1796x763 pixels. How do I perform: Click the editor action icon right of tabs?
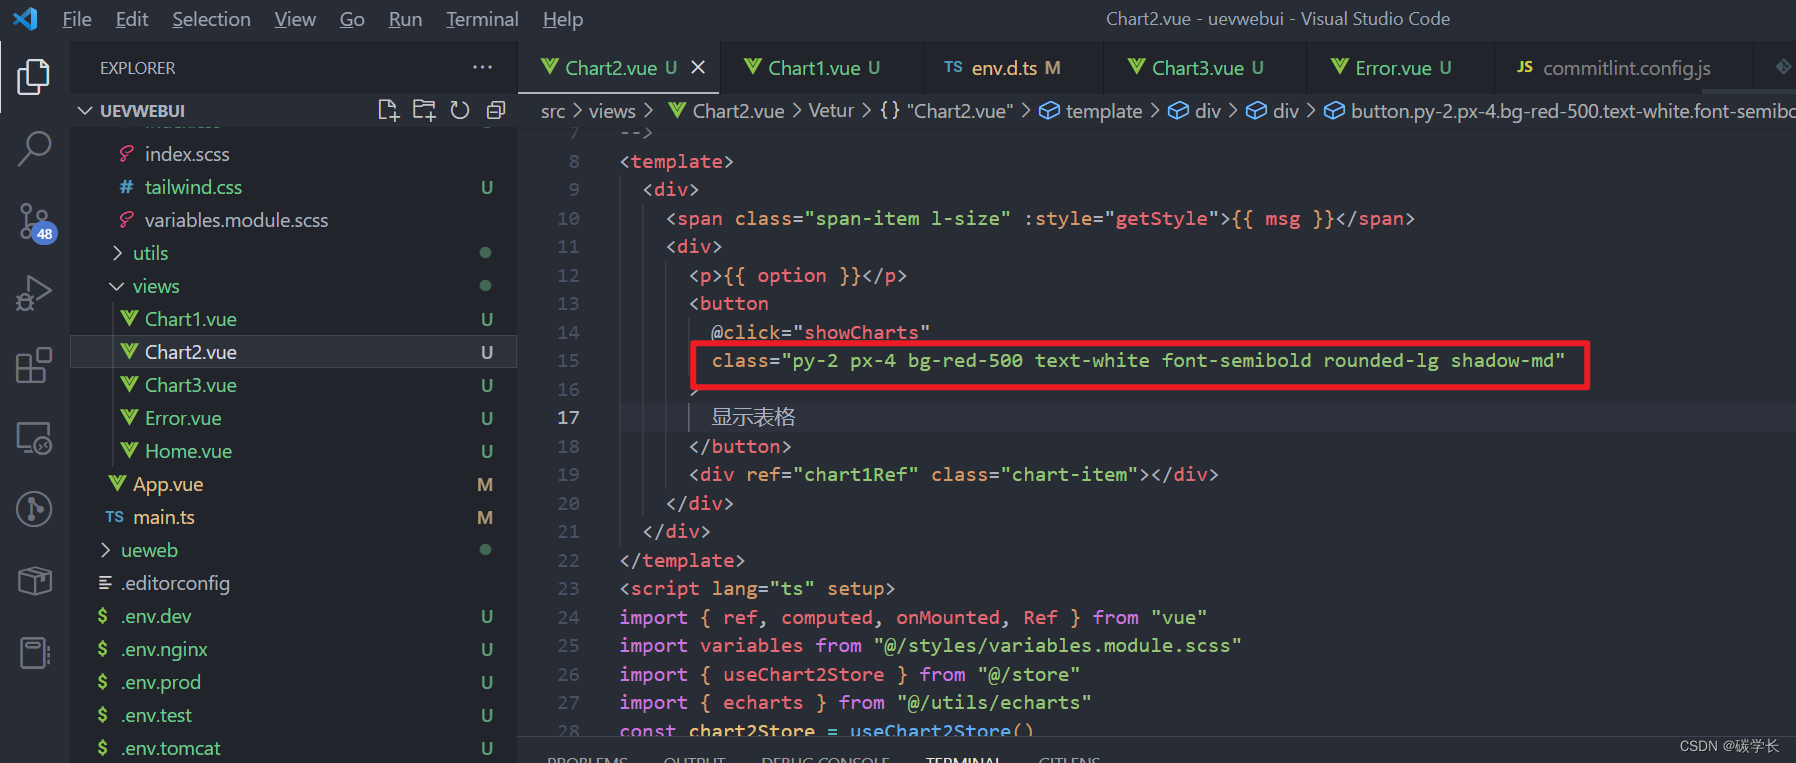[1783, 67]
